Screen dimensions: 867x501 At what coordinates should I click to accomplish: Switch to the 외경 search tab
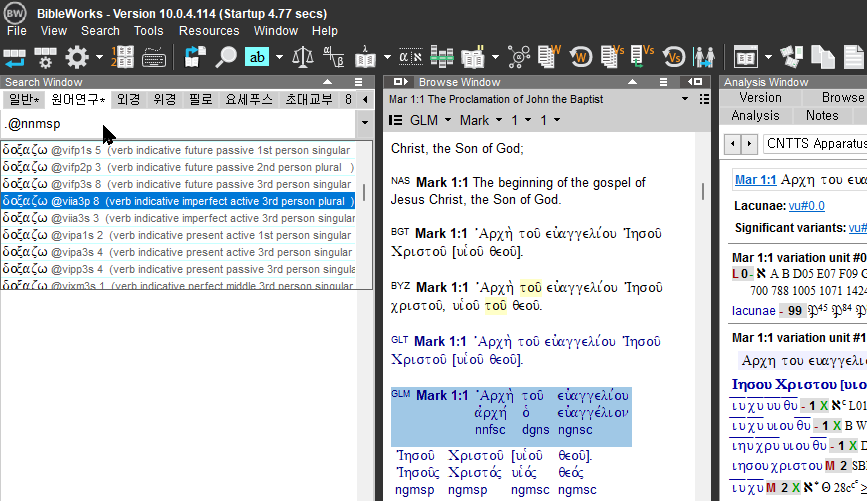pyautogui.click(x=128, y=100)
